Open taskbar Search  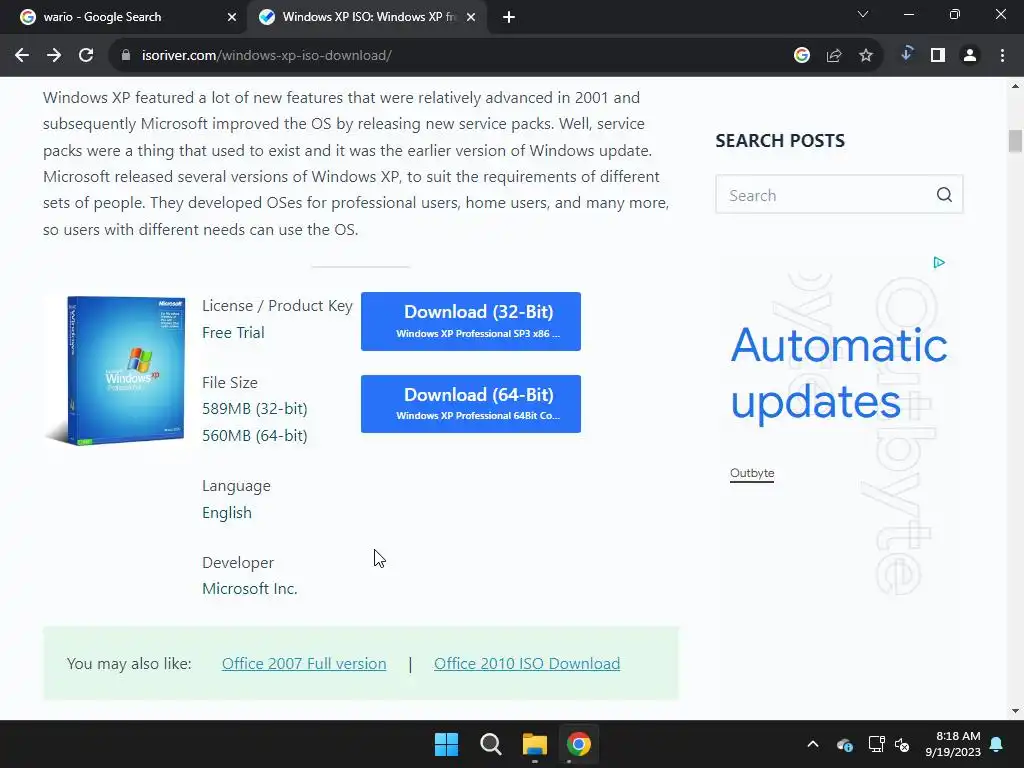[x=490, y=744]
